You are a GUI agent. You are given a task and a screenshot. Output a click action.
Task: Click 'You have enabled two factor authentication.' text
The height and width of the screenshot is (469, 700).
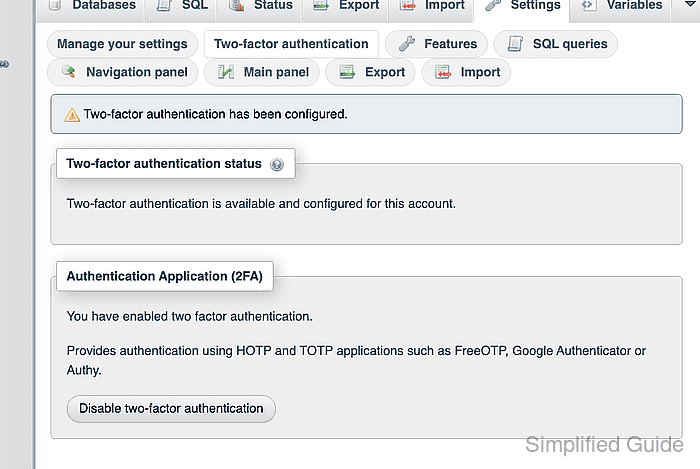tap(189, 316)
